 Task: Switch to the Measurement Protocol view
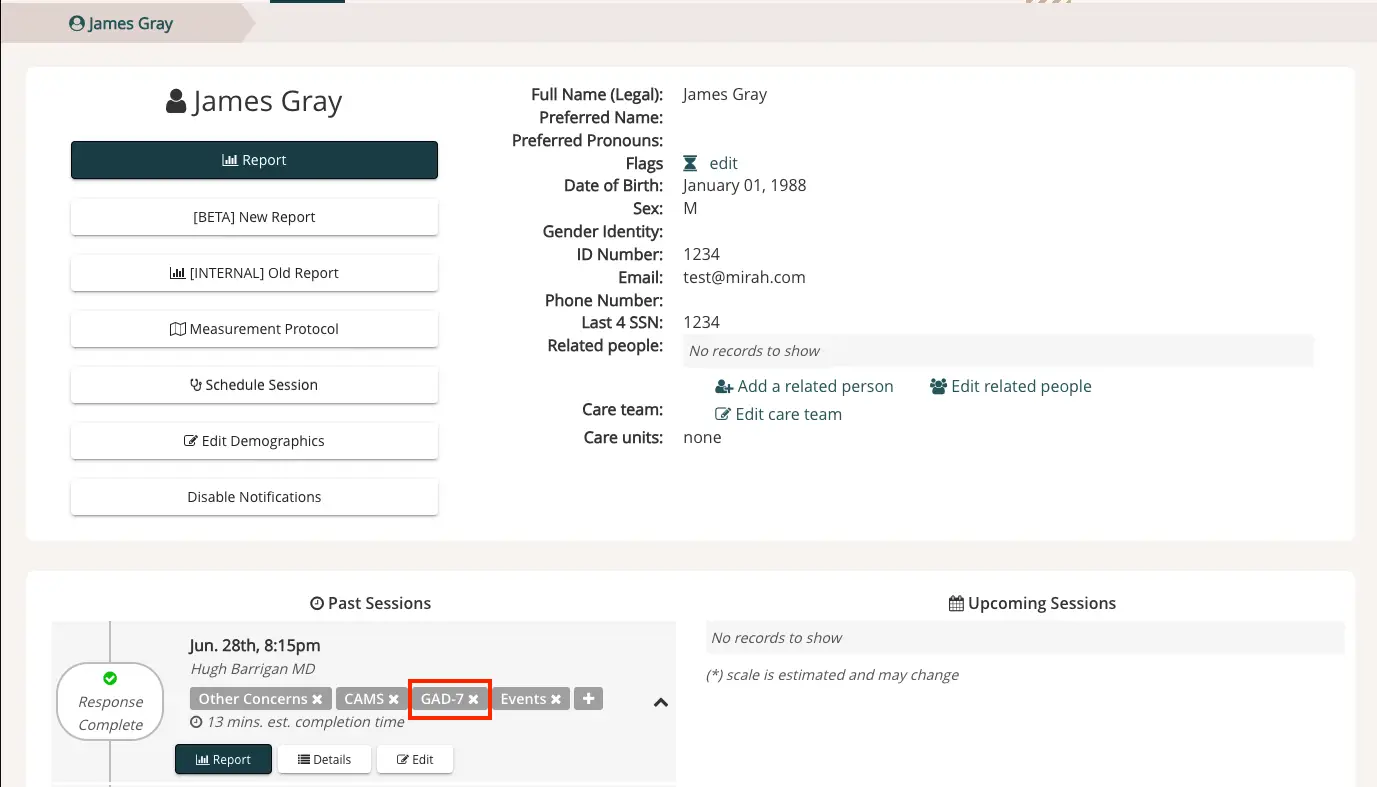pyautogui.click(x=254, y=328)
